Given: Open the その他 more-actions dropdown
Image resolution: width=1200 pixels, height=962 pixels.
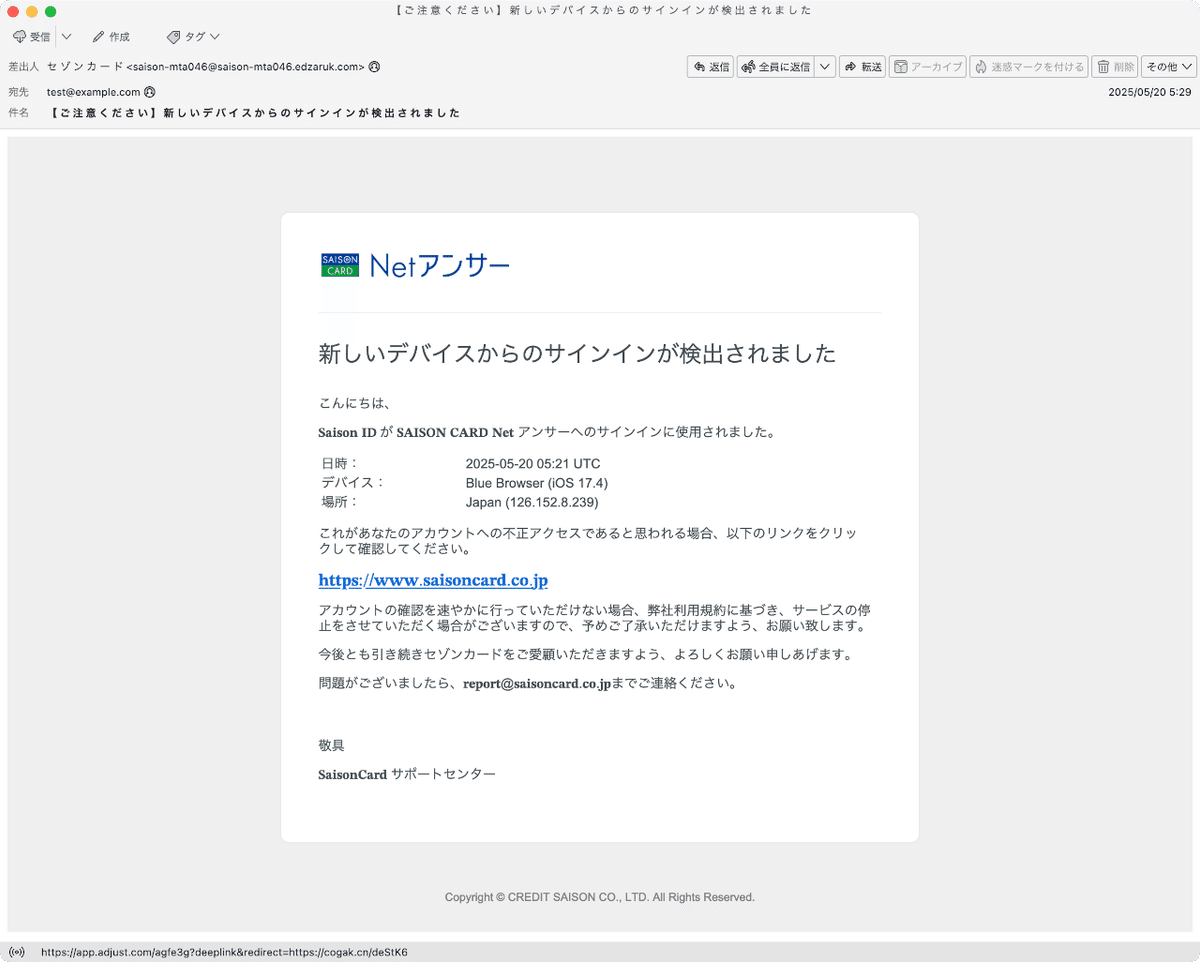Looking at the screenshot, I should pyautogui.click(x=1169, y=67).
